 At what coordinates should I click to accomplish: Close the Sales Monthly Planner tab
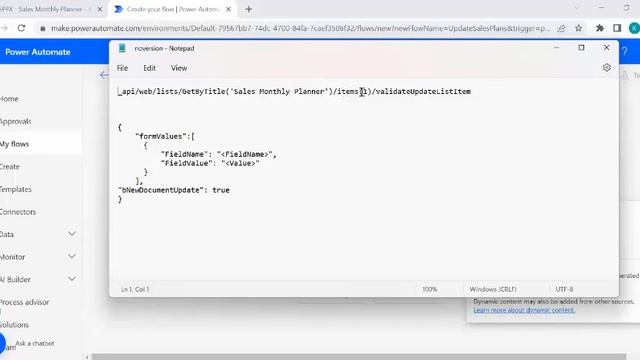[x=100, y=9]
